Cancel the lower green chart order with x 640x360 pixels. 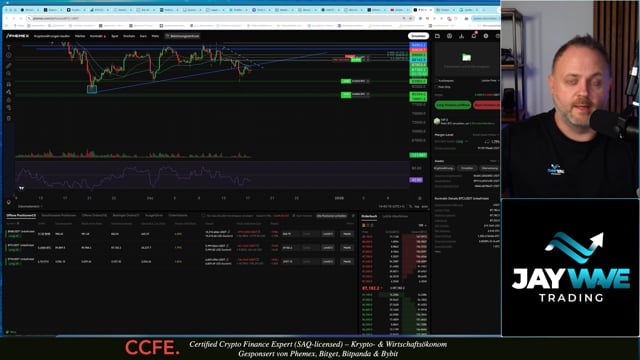368,95
